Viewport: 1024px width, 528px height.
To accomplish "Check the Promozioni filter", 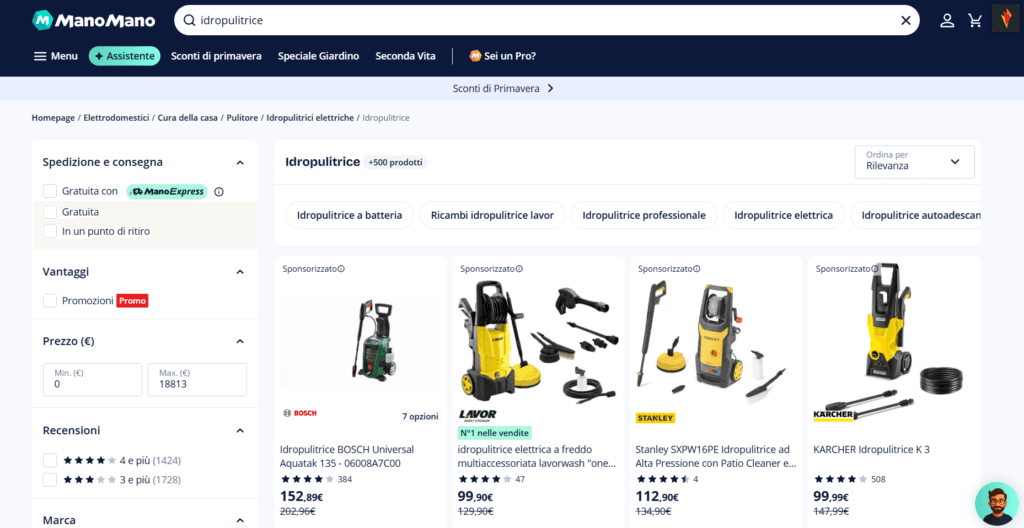I will tap(50, 301).
